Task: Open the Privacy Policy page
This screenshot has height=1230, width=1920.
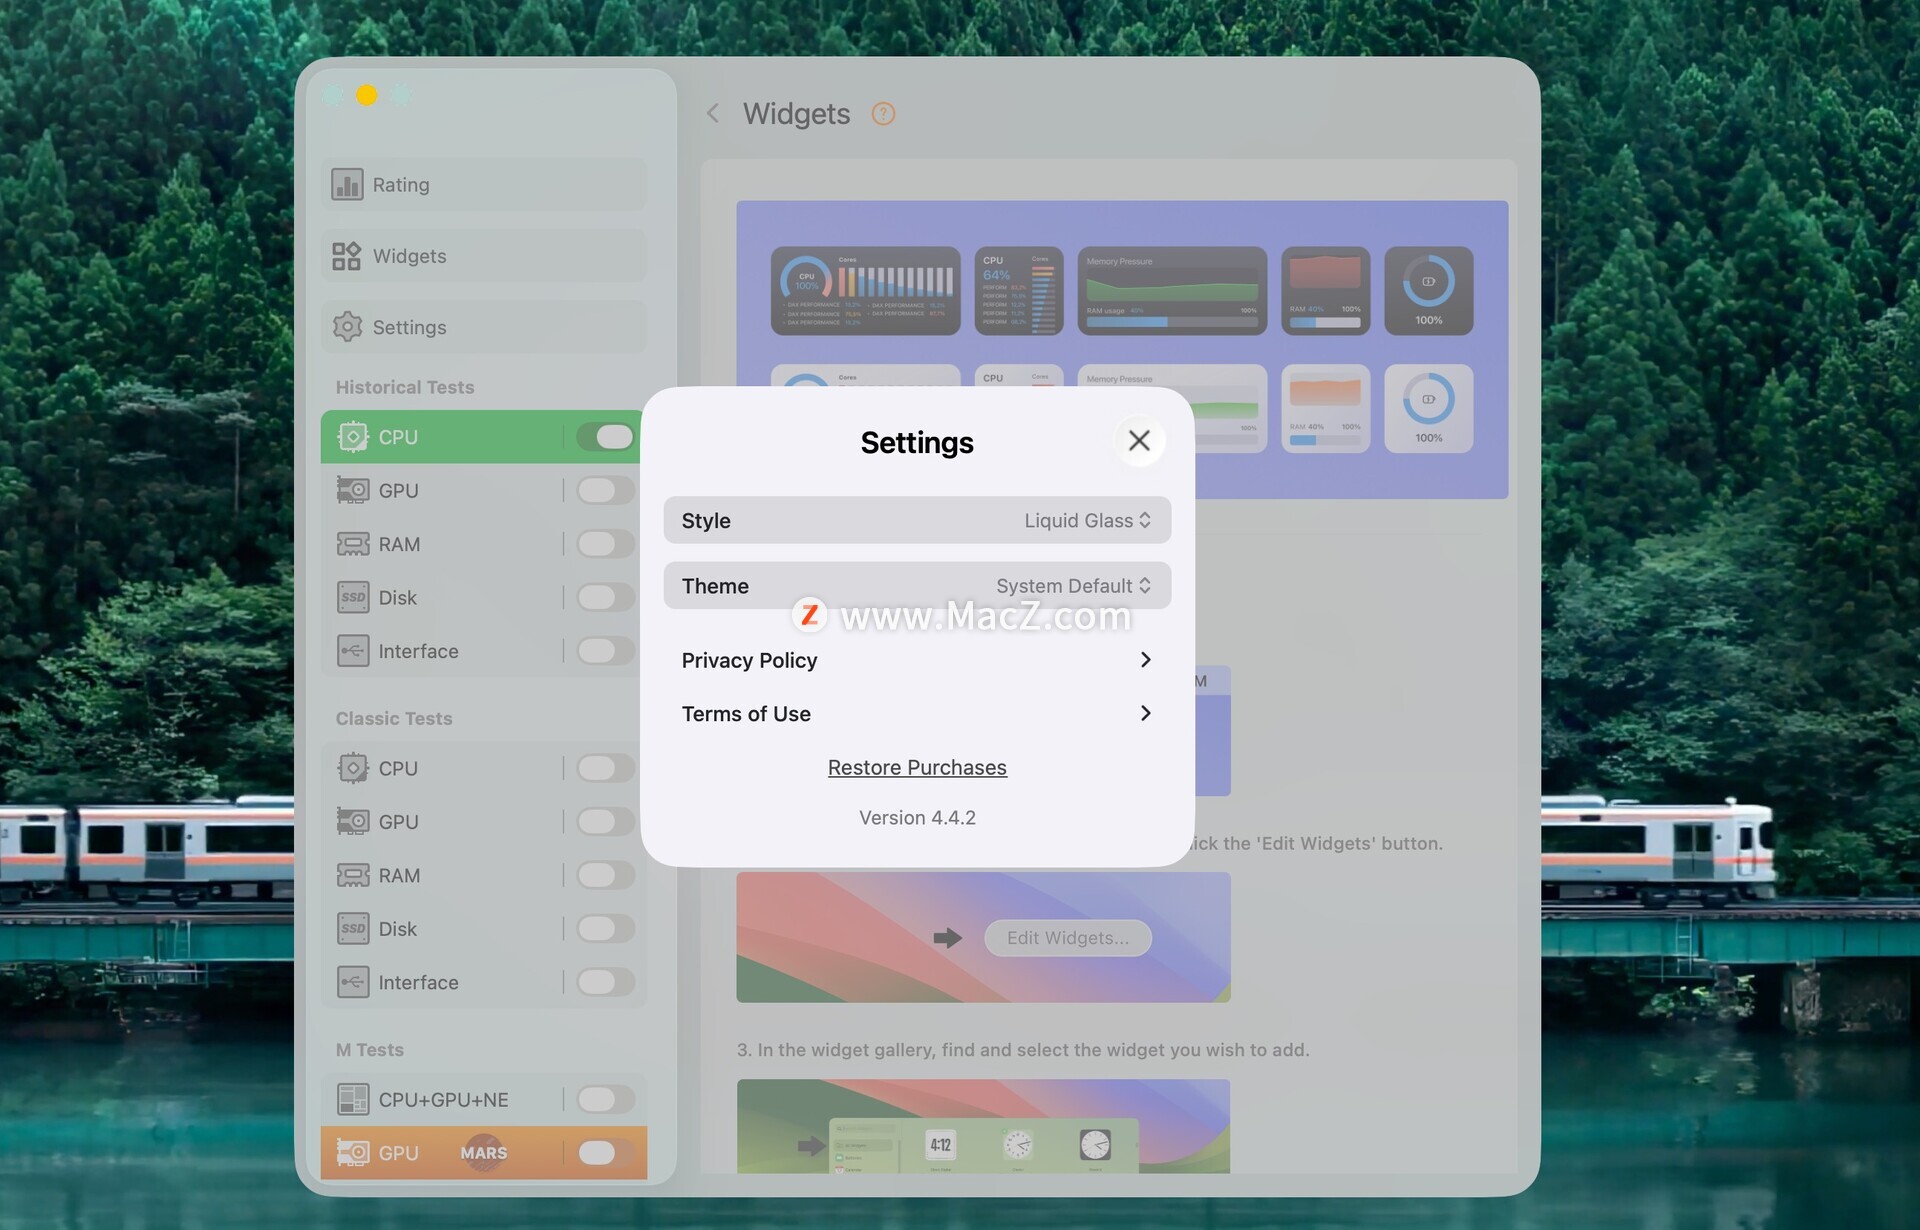Action: point(917,660)
